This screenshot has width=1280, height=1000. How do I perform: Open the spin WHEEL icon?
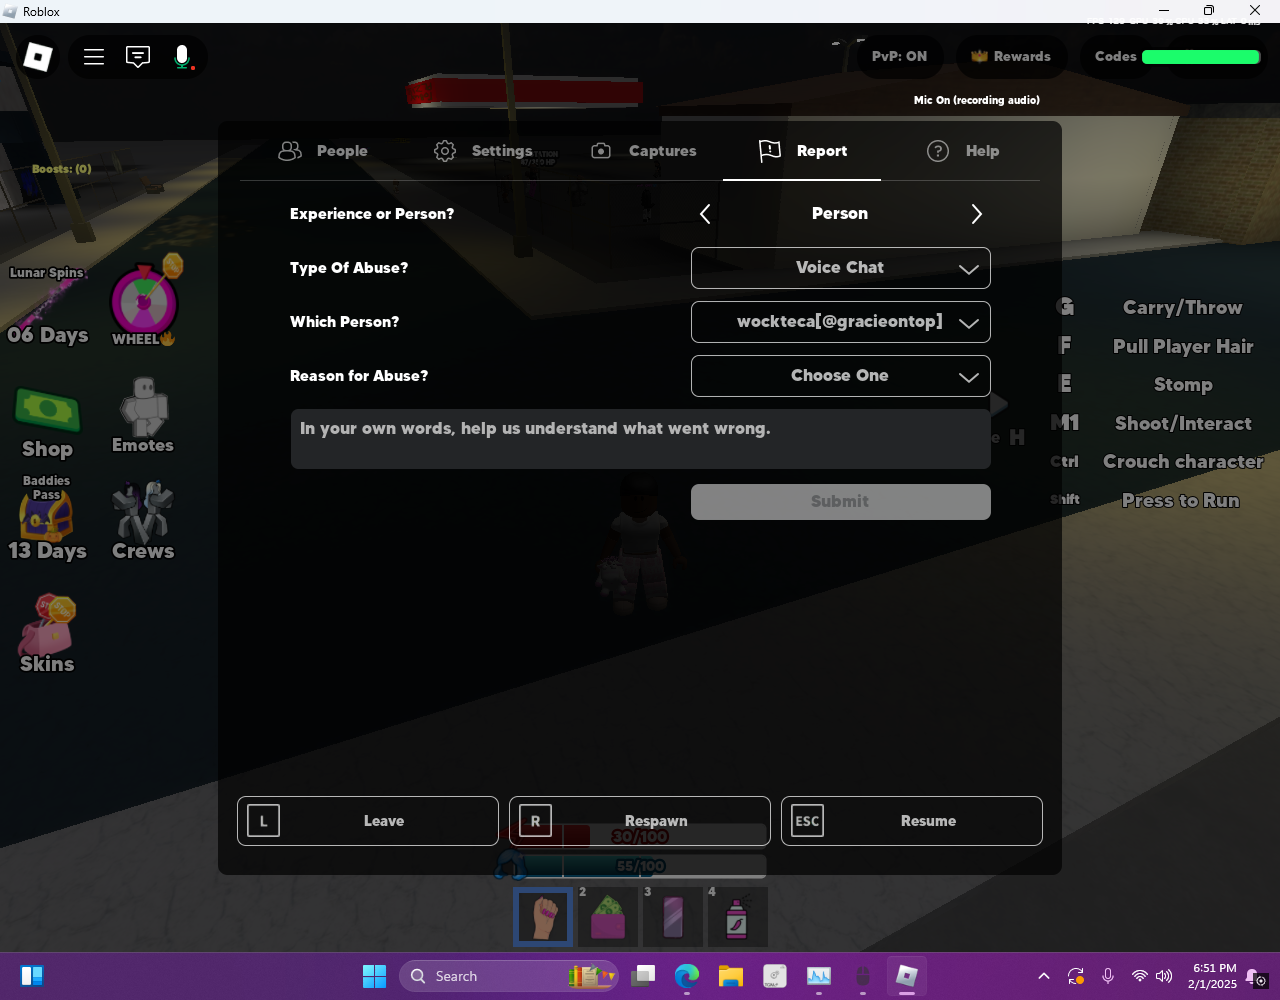coord(144,300)
